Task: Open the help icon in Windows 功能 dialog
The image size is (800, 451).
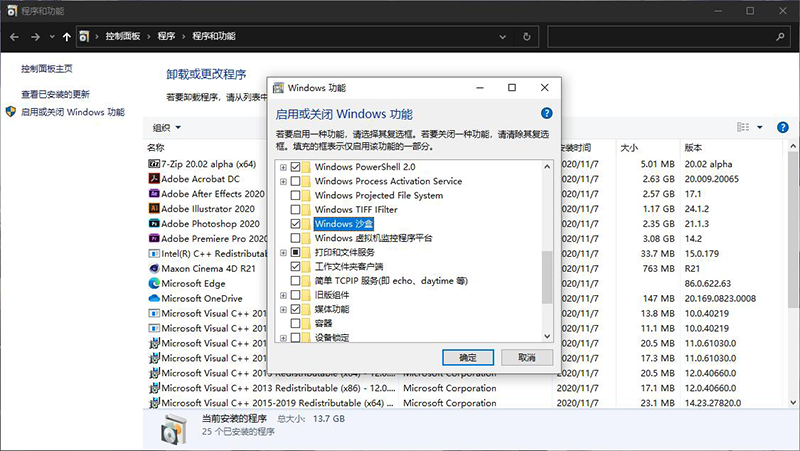Action: coord(546,113)
